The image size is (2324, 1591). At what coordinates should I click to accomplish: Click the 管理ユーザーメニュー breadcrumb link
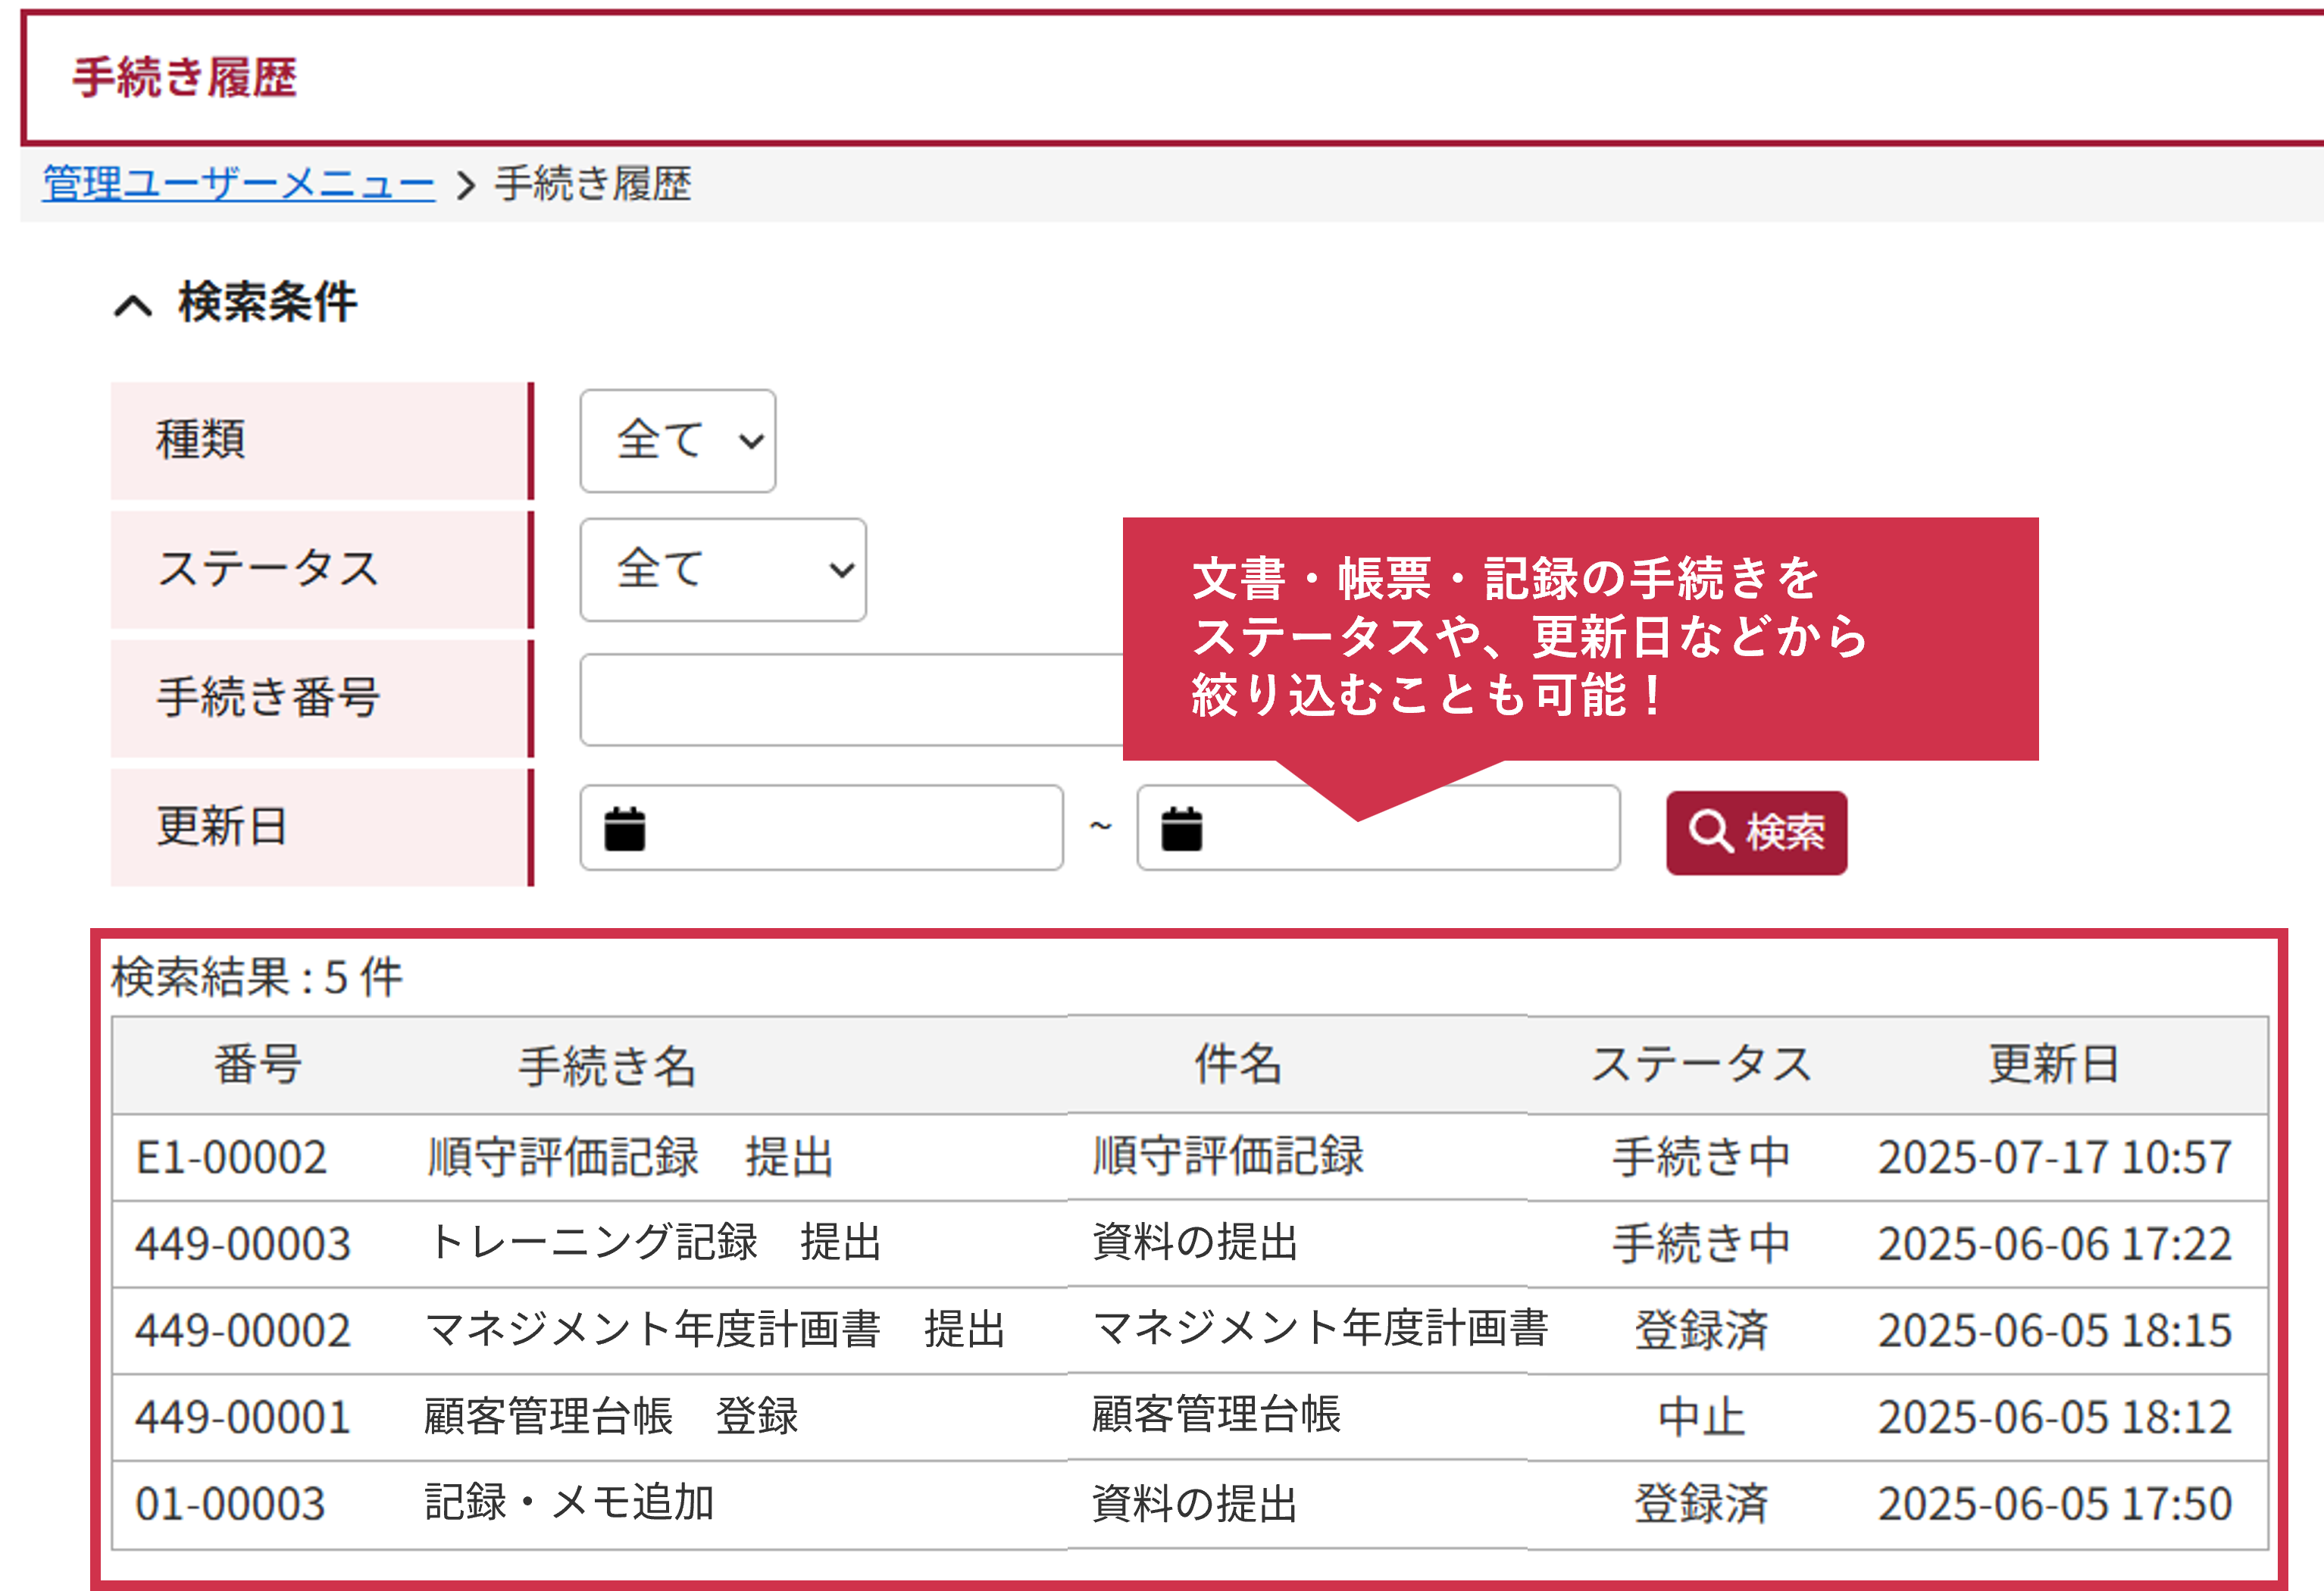pyautogui.click(x=238, y=184)
